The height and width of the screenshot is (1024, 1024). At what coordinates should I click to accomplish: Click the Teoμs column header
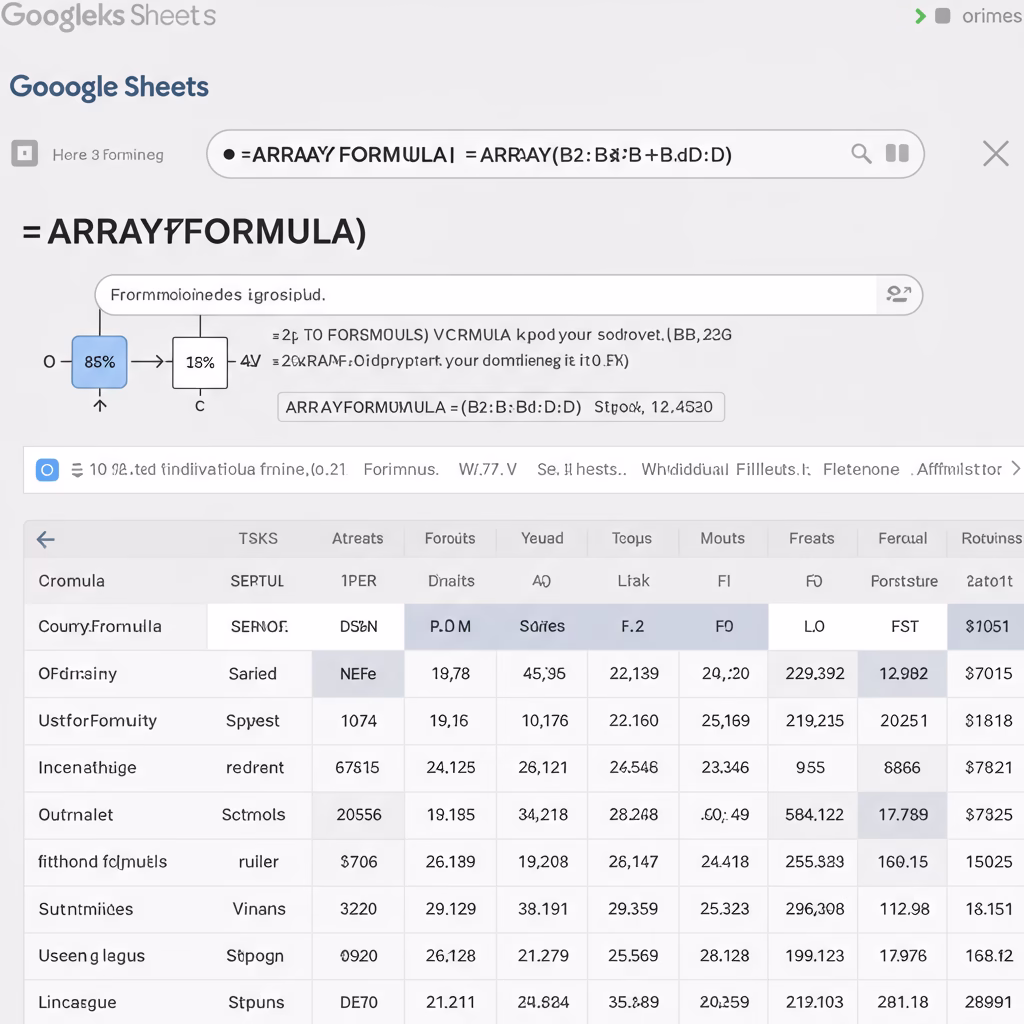tap(632, 539)
